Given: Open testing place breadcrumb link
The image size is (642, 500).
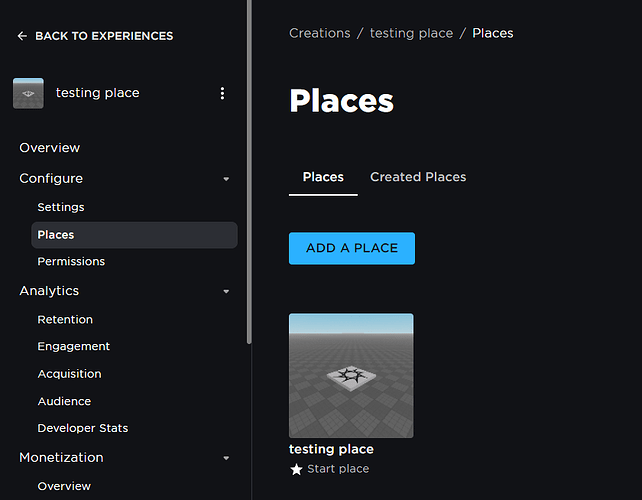Looking at the screenshot, I should tap(411, 33).
